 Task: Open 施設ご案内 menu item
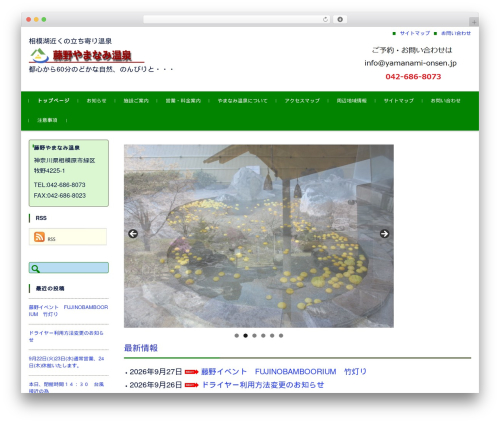(136, 101)
